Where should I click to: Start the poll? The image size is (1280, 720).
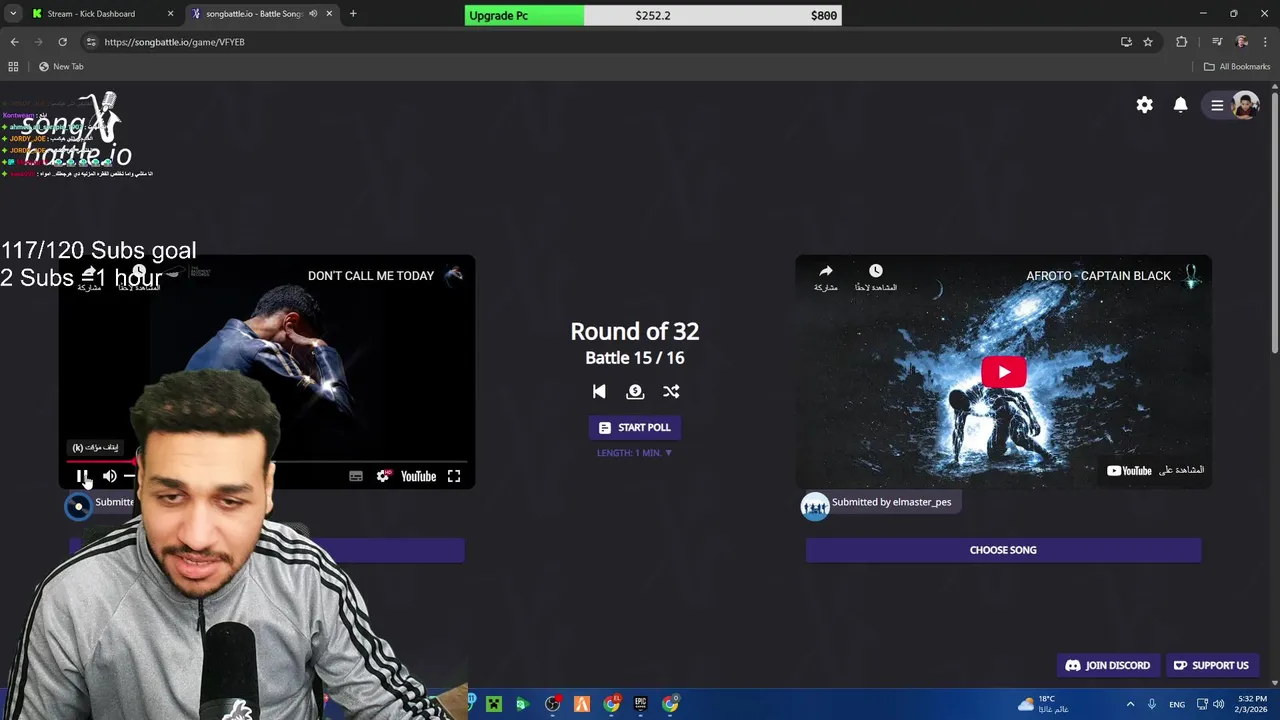pyautogui.click(x=634, y=427)
